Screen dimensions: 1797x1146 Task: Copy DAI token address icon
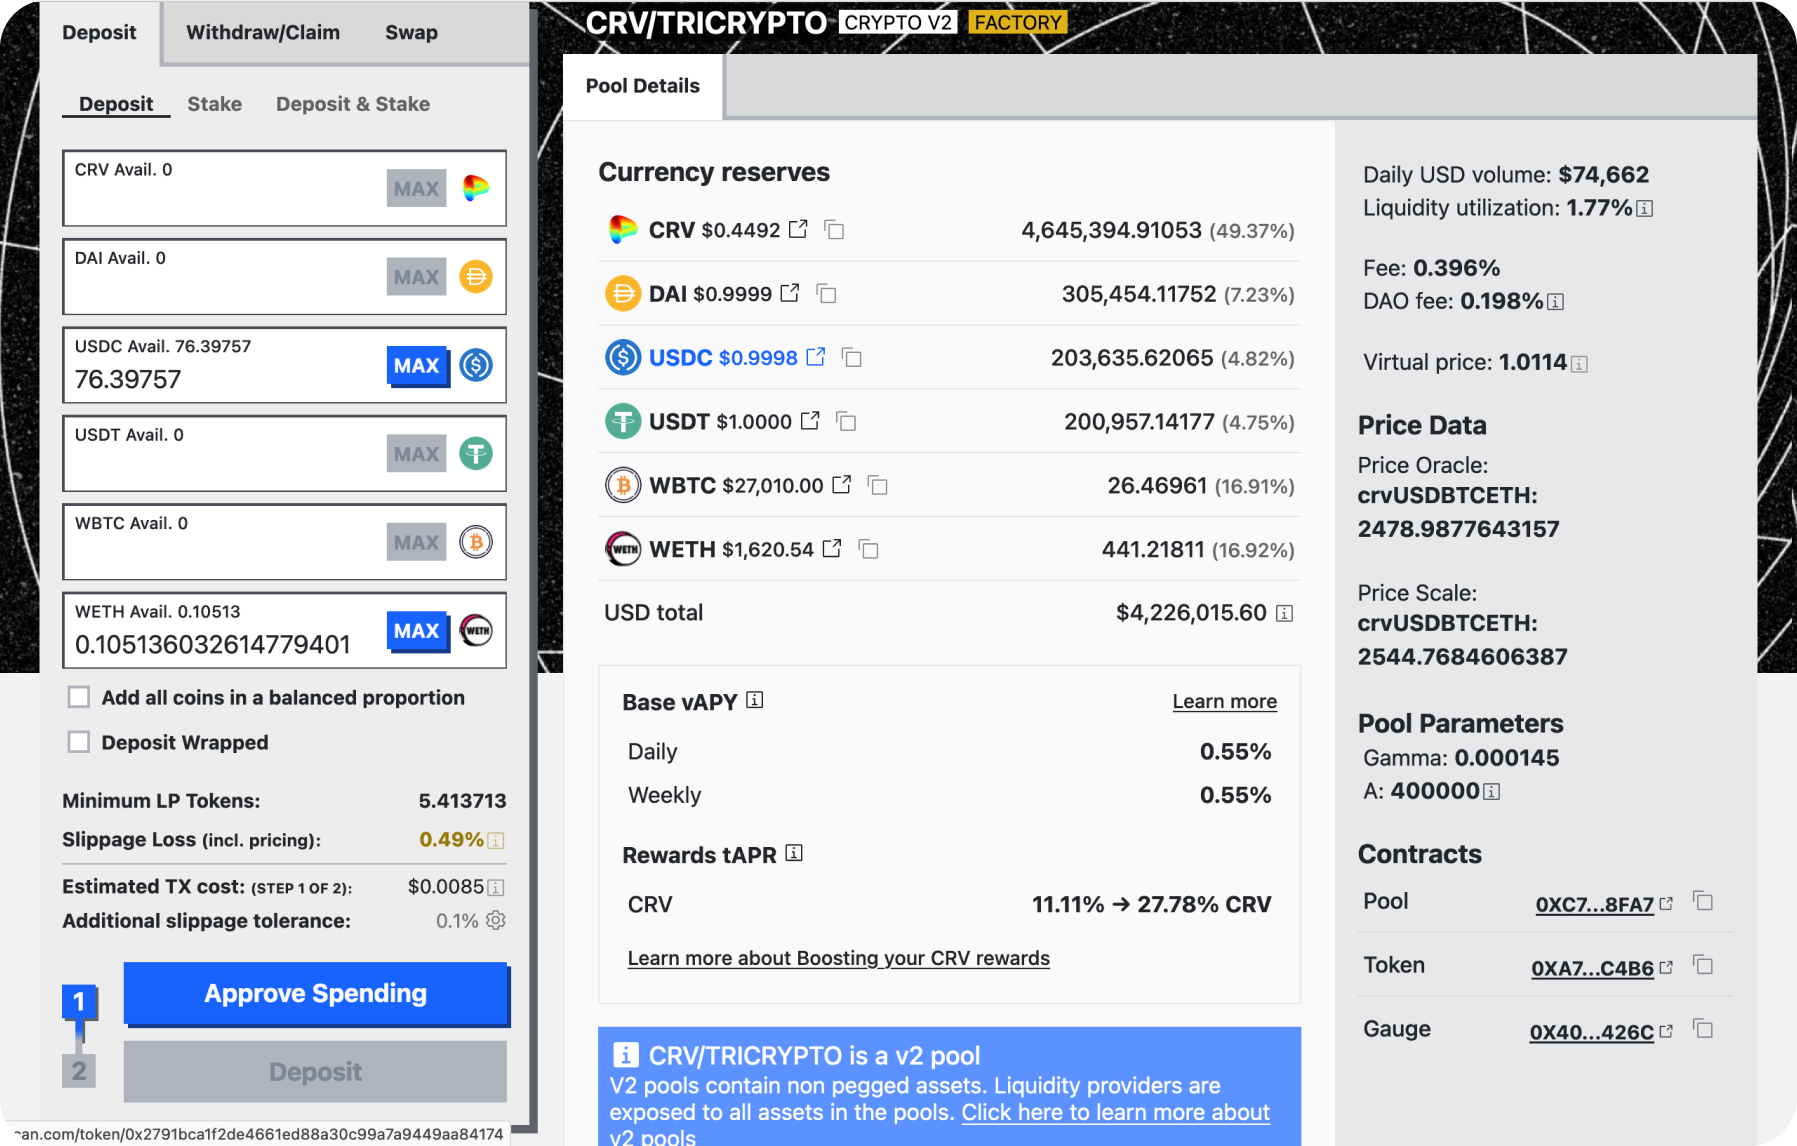[826, 294]
